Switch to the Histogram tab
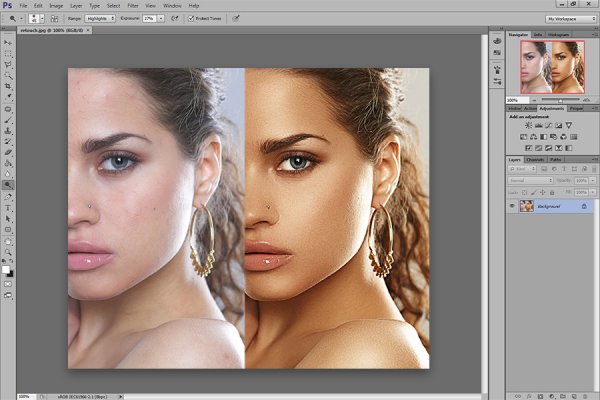 coord(558,34)
